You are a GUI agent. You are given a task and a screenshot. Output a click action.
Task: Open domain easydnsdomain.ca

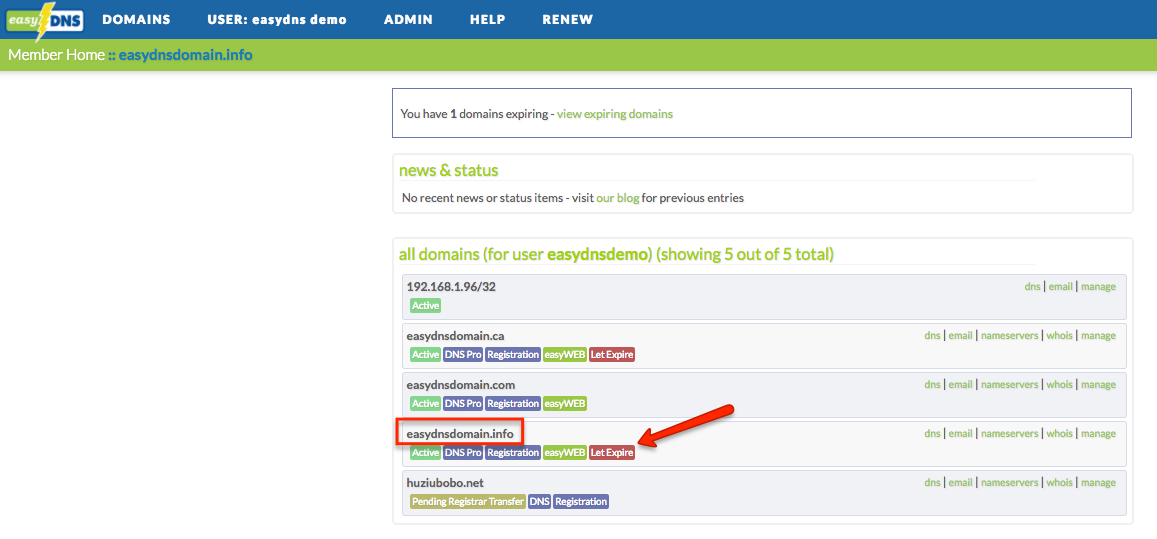[x=455, y=335]
